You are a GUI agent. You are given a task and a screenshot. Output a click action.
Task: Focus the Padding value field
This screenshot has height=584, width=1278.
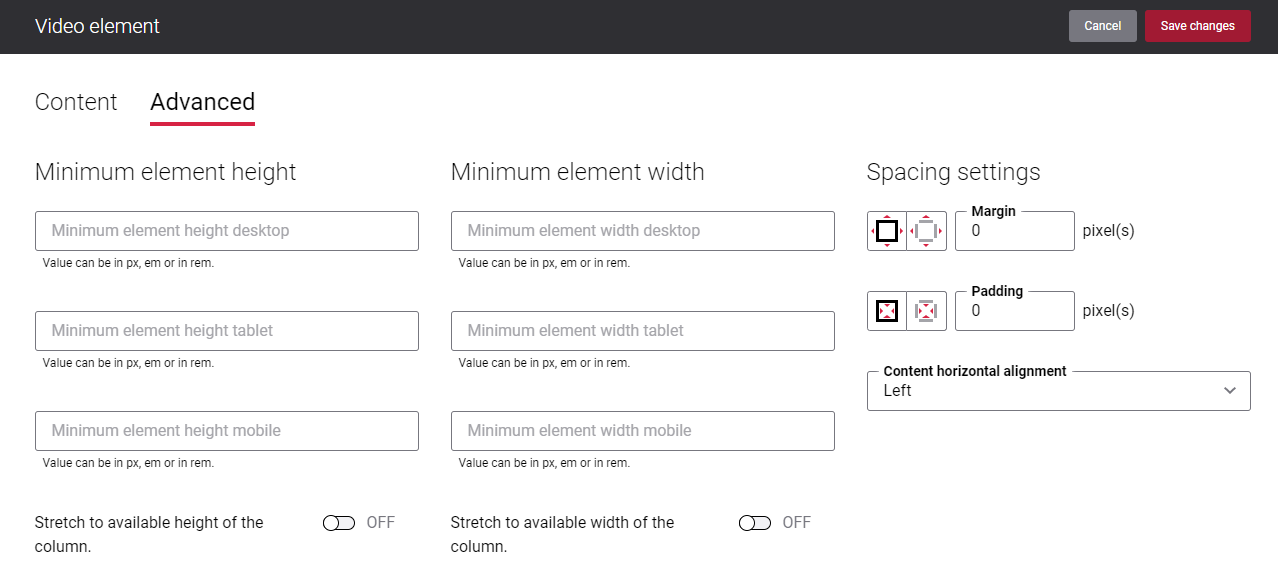[1015, 311]
